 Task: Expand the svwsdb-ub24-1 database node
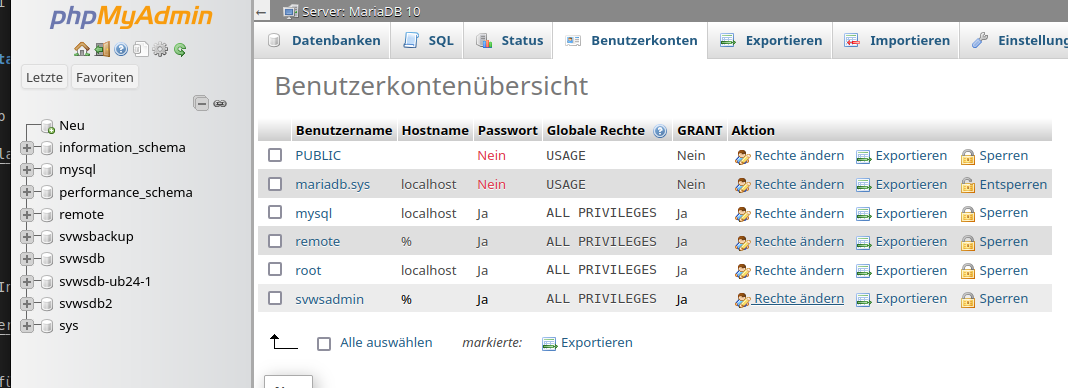tap(27, 282)
